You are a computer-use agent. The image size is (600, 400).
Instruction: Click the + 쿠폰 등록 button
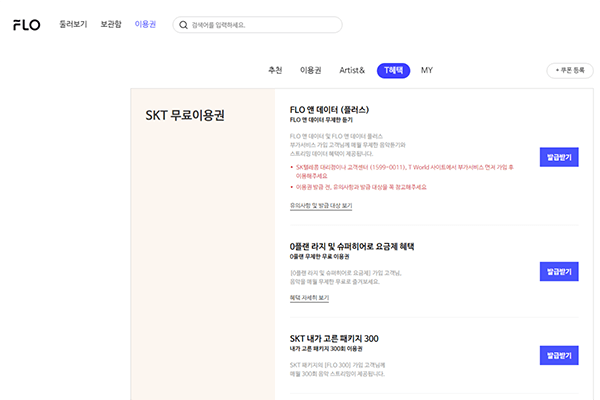(x=568, y=71)
